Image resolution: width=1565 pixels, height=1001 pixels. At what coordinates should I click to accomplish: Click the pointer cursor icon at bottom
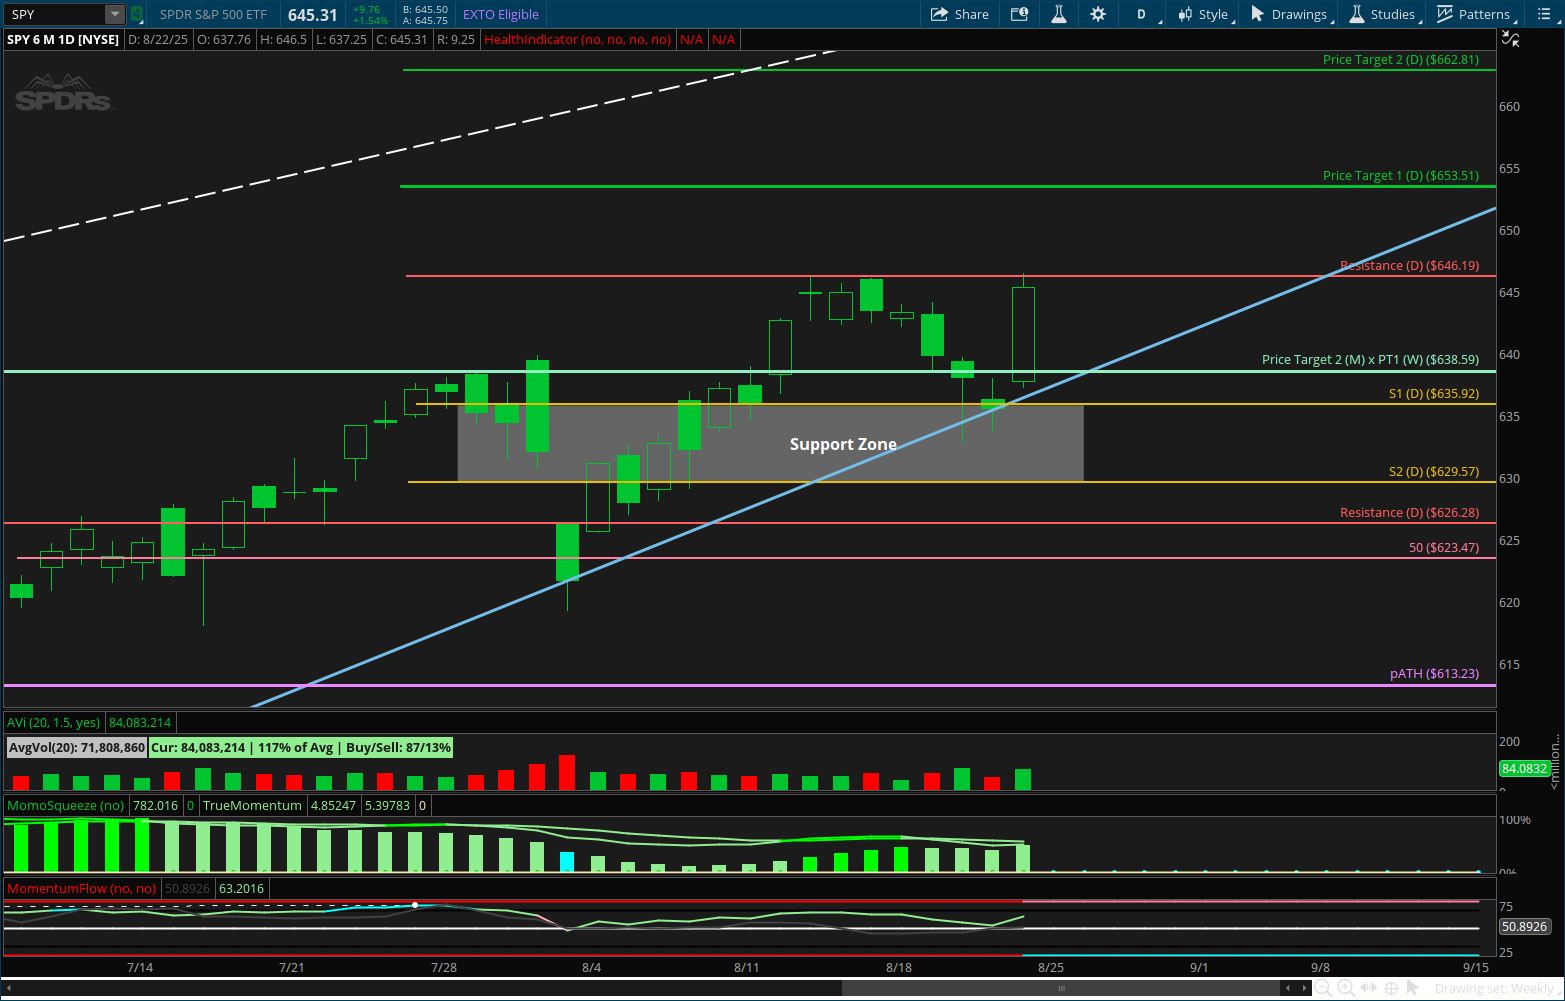point(1413,988)
